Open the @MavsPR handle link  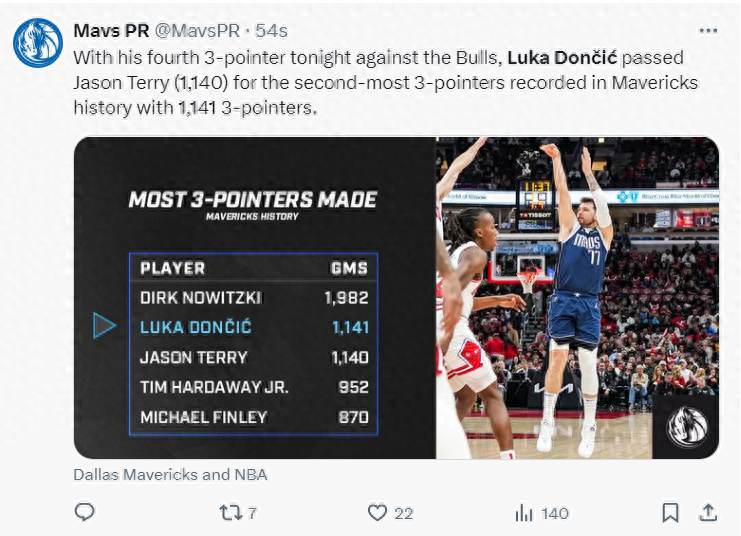pyautogui.click(x=198, y=31)
